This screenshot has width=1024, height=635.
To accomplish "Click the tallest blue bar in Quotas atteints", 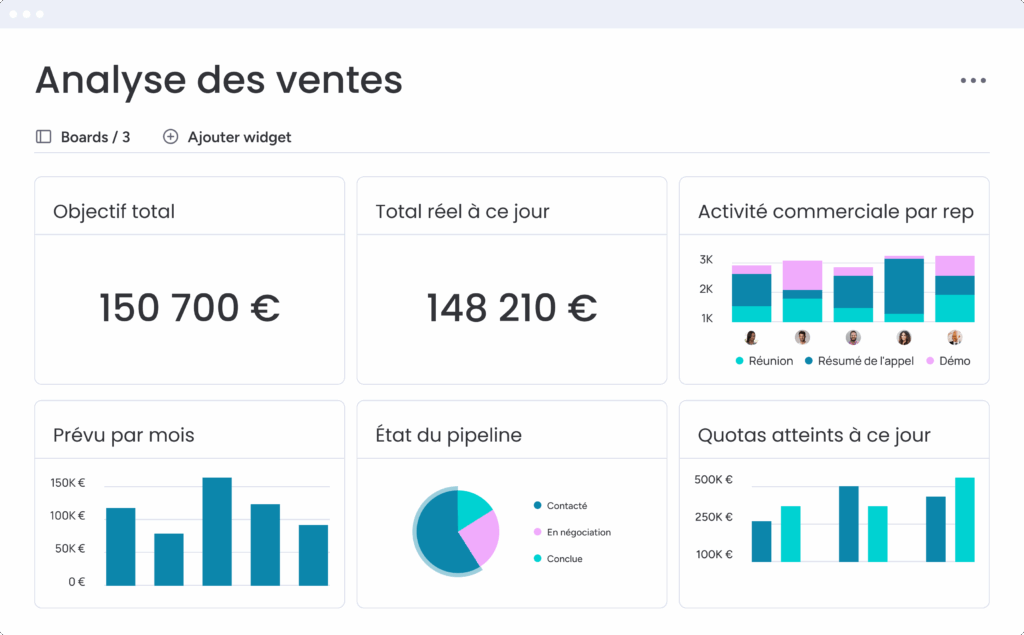I will (x=848, y=524).
